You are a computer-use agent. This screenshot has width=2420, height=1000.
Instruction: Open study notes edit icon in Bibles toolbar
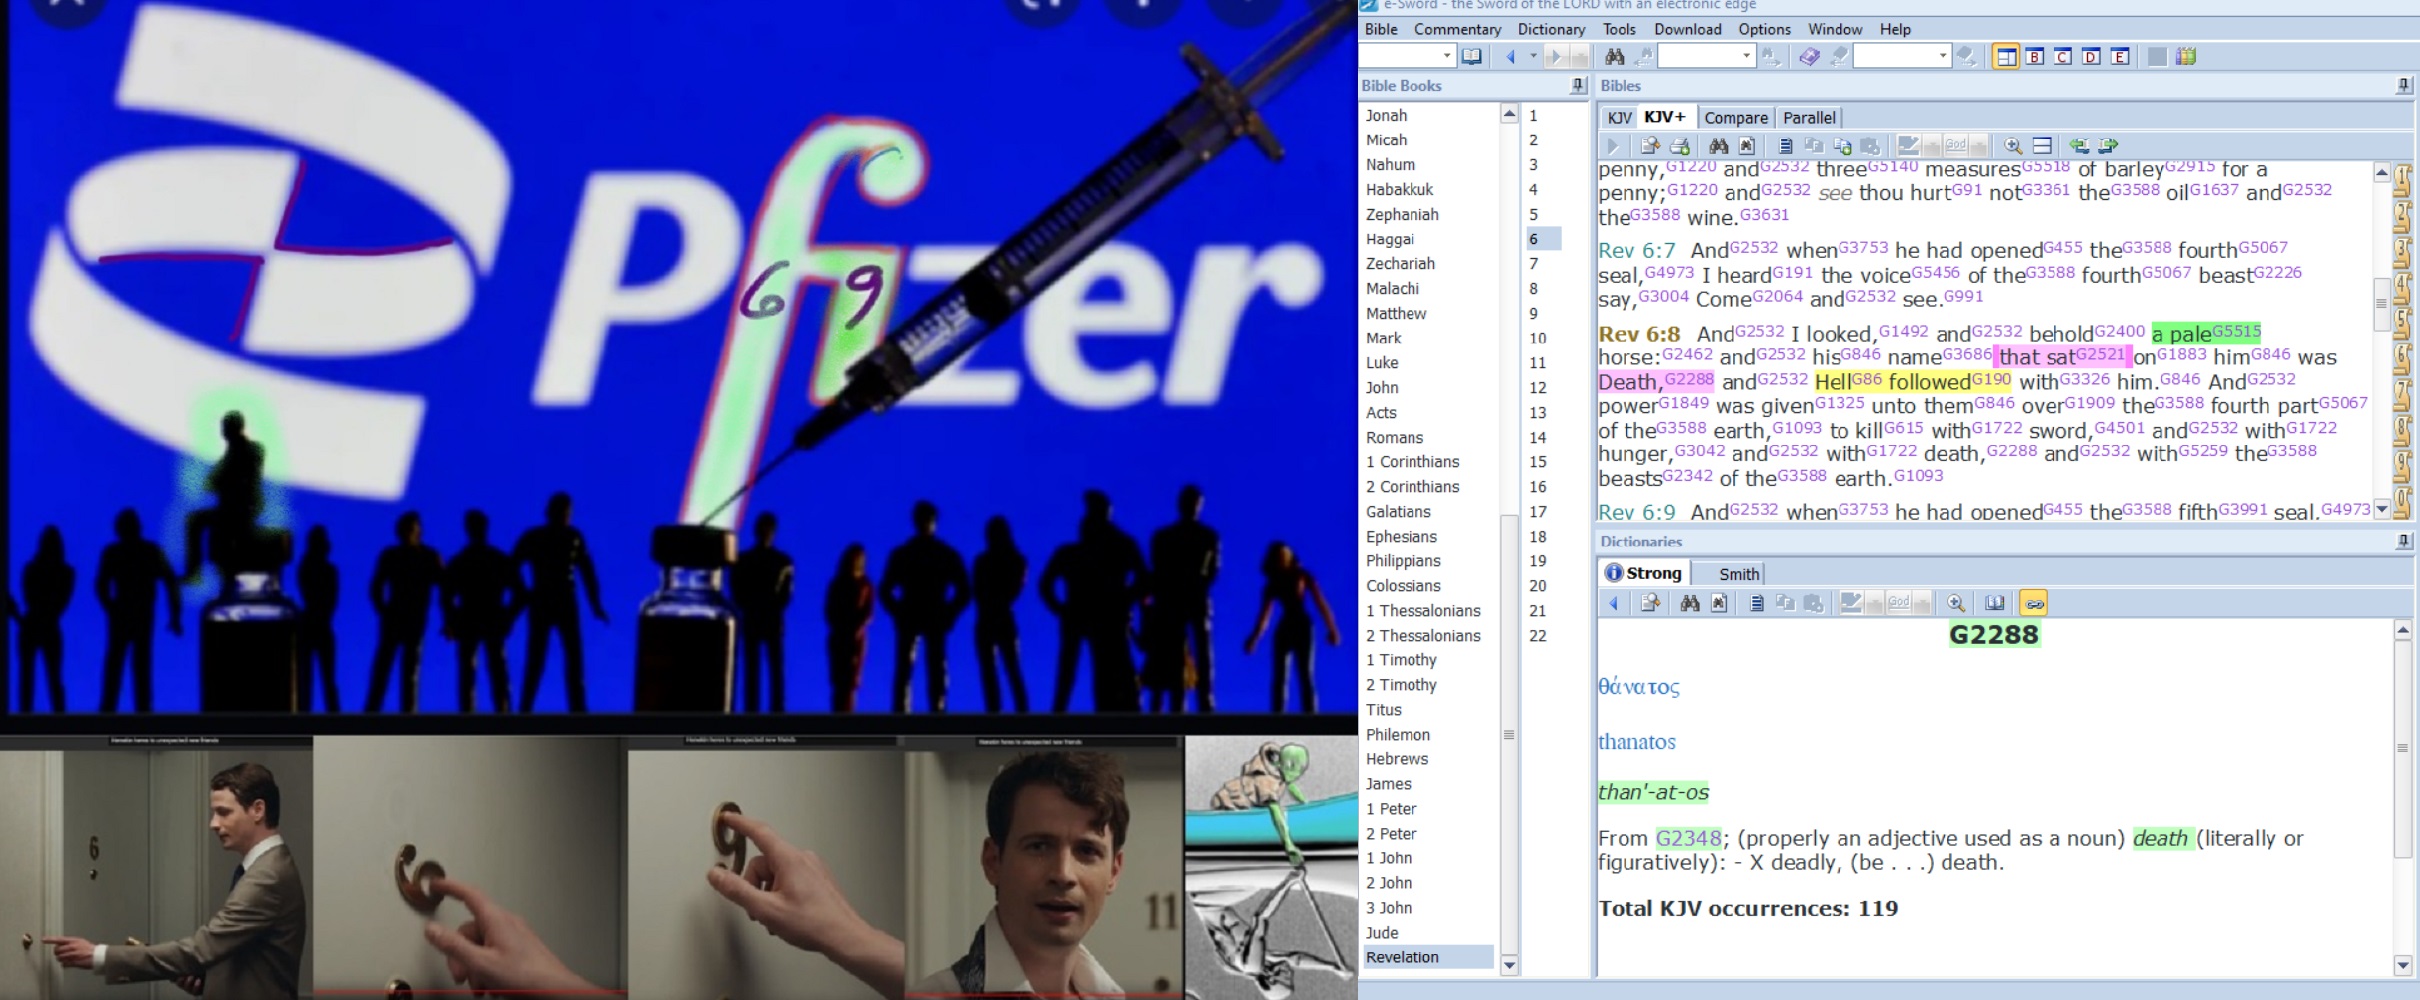click(x=1650, y=146)
